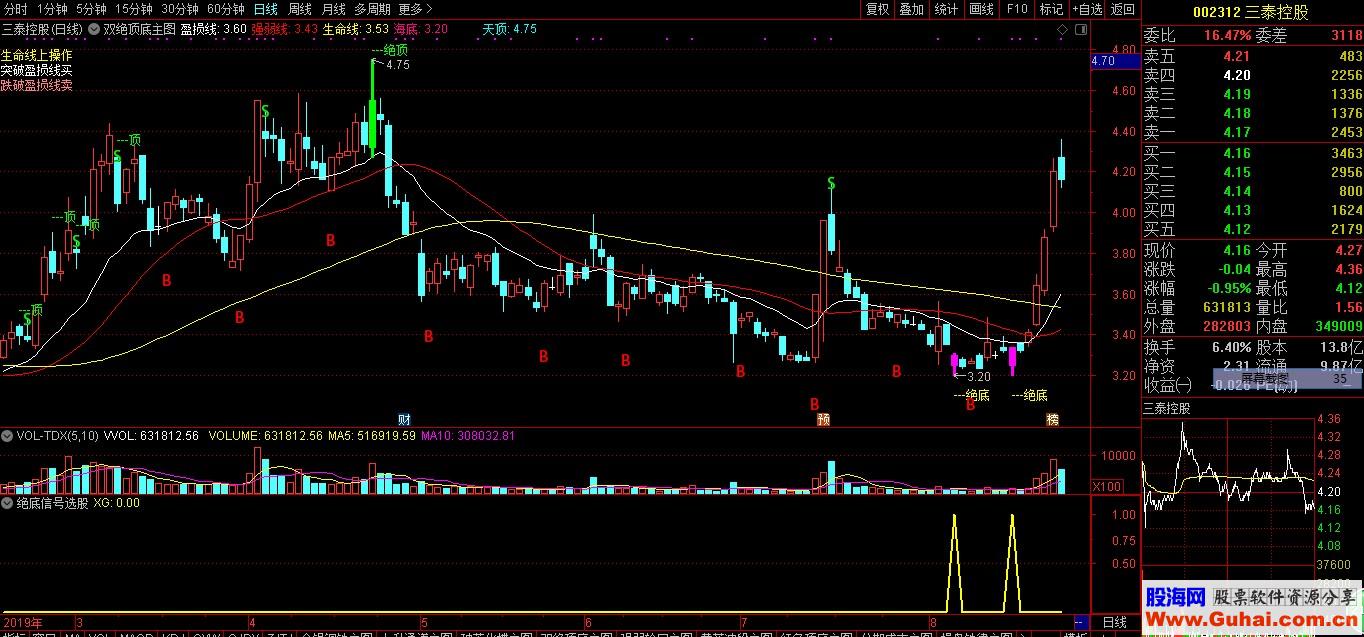1364x637 pixels.
Task: Switch to 分时 intraday view
Action: point(15,9)
